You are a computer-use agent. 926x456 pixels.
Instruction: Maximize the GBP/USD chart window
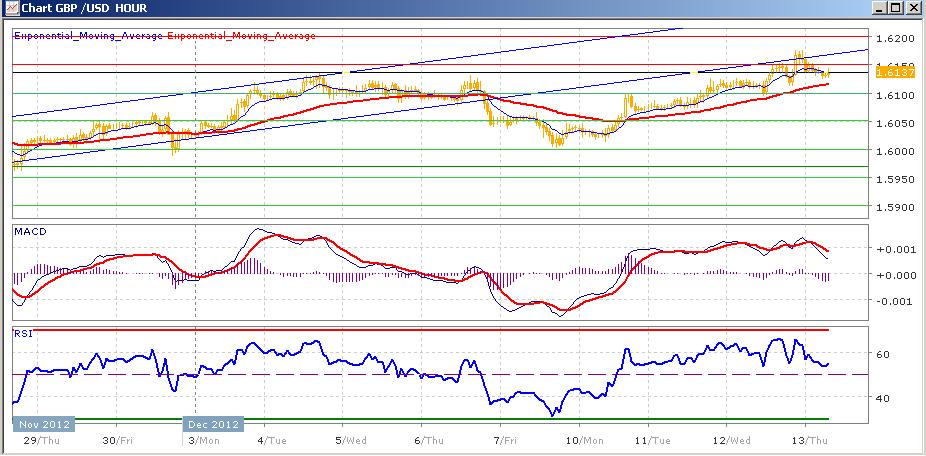click(895, 9)
